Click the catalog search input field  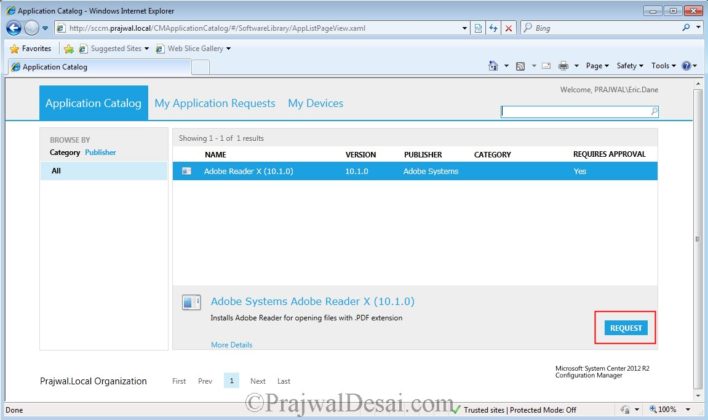(x=576, y=111)
